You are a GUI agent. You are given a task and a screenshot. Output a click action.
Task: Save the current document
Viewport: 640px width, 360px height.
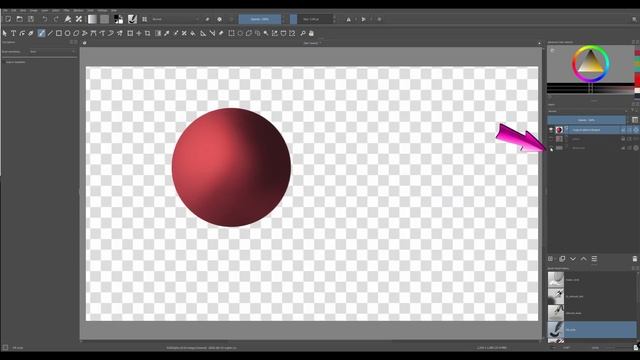point(31,19)
